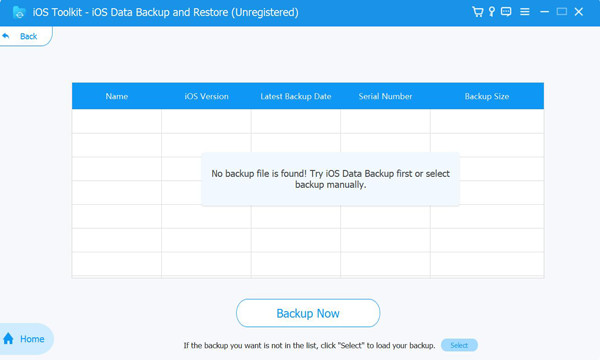Click the Home house icon
Image resolution: width=600 pixels, height=360 pixels.
tap(8, 339)
